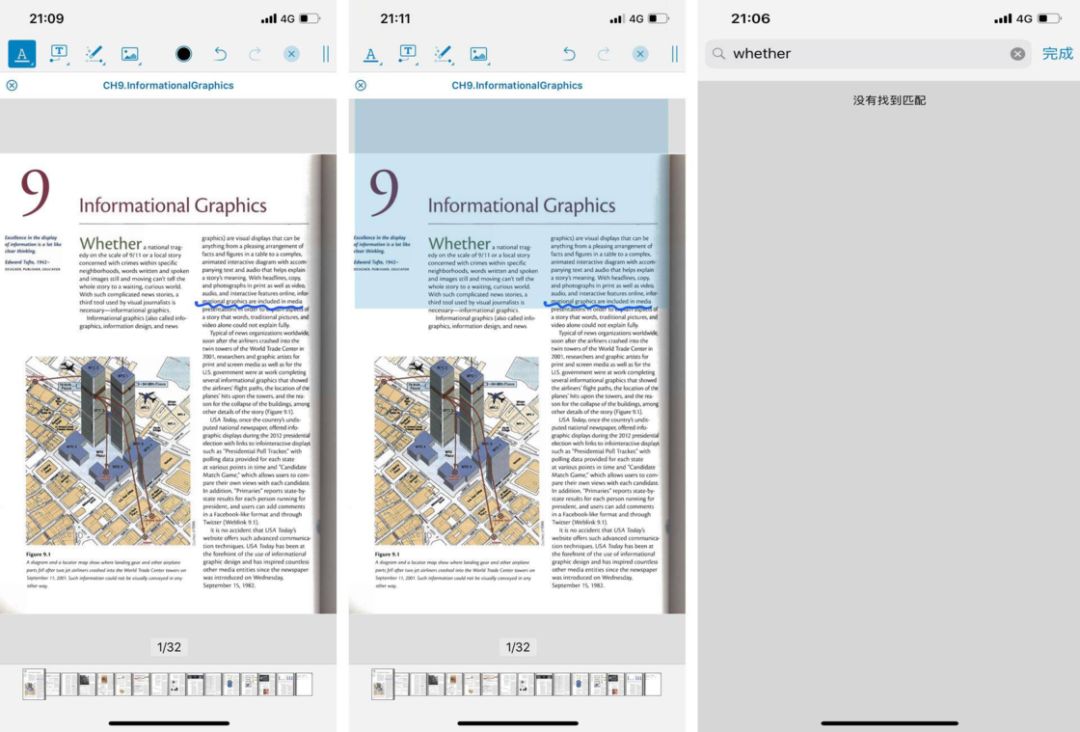Tap the redo arrow in the 21:09 screen
1080x732 pixels.
[255, 54]
